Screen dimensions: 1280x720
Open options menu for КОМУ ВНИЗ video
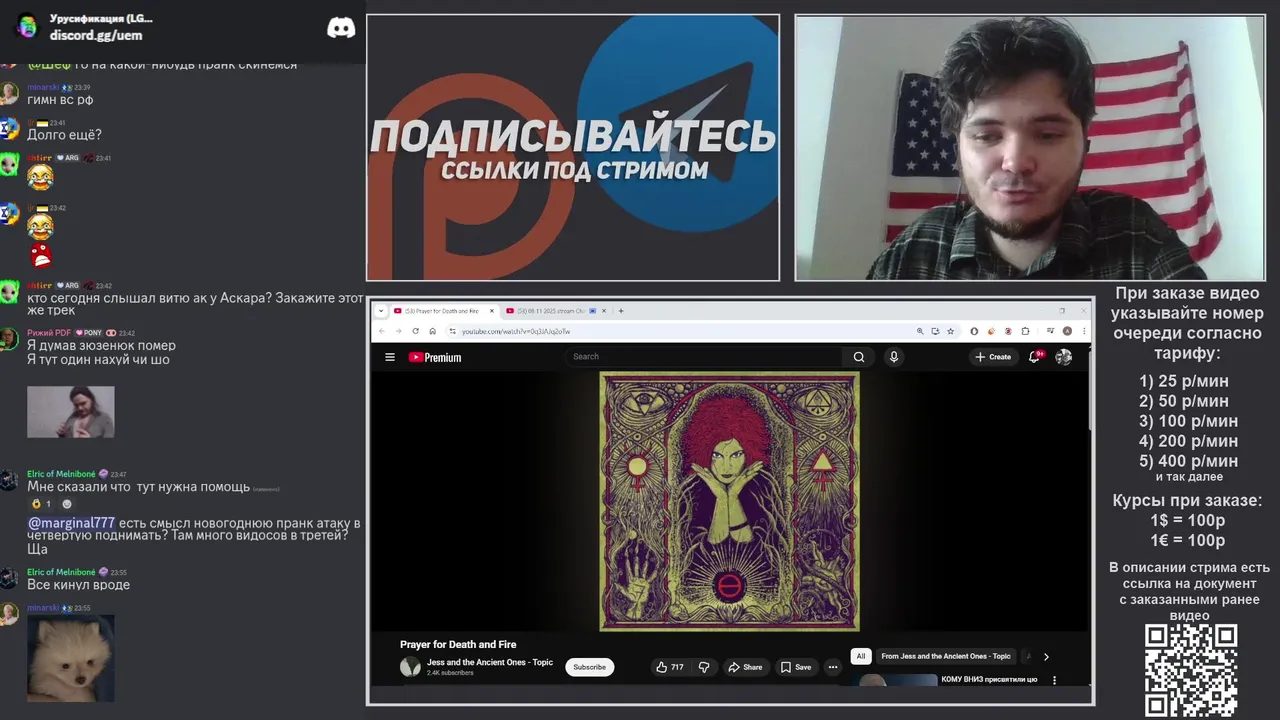1054,681
